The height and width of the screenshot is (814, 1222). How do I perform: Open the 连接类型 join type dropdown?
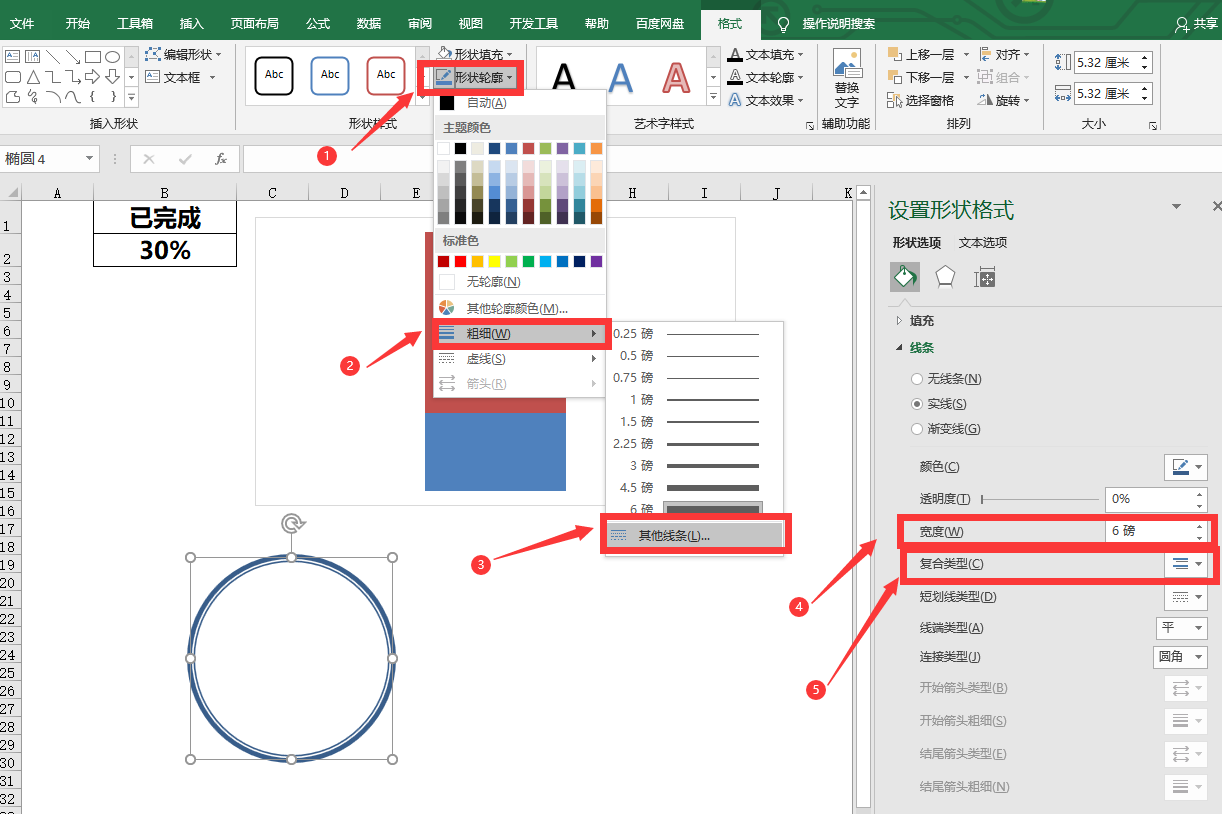point(1180,657)
